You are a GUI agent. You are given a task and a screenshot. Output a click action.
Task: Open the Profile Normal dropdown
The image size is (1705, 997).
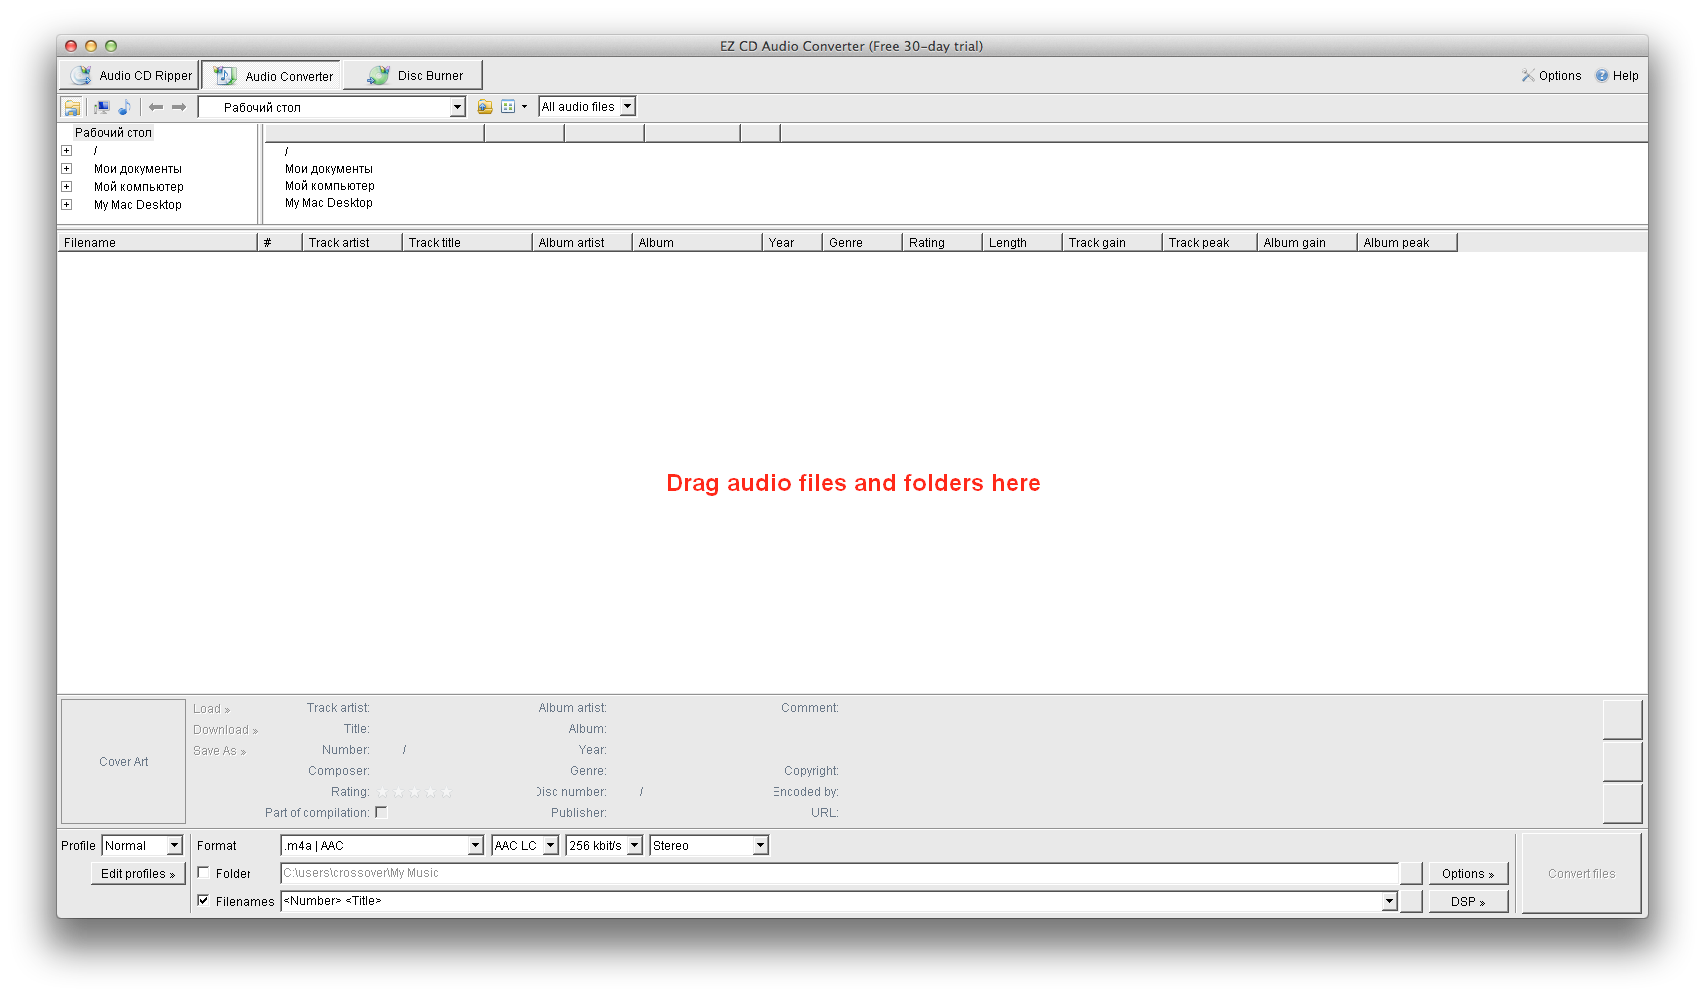point(174,846)
